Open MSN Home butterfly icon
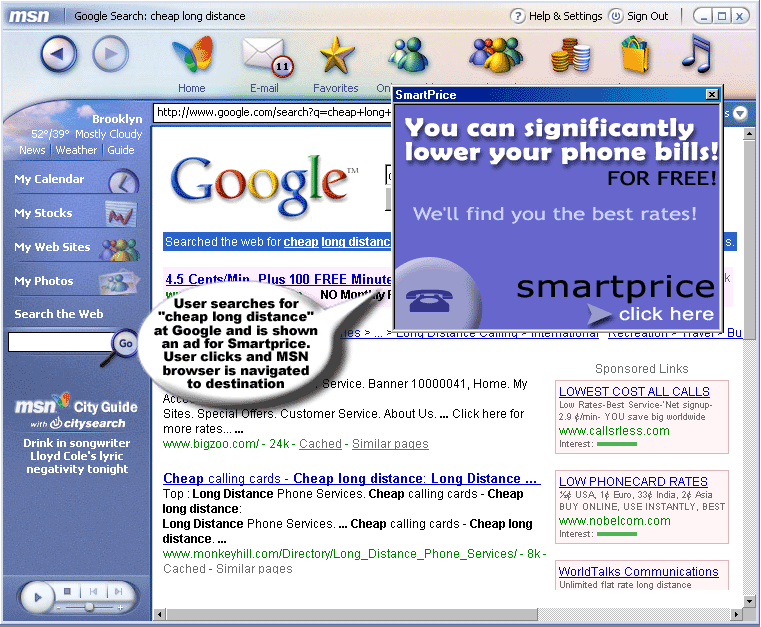 pos(193,54)
